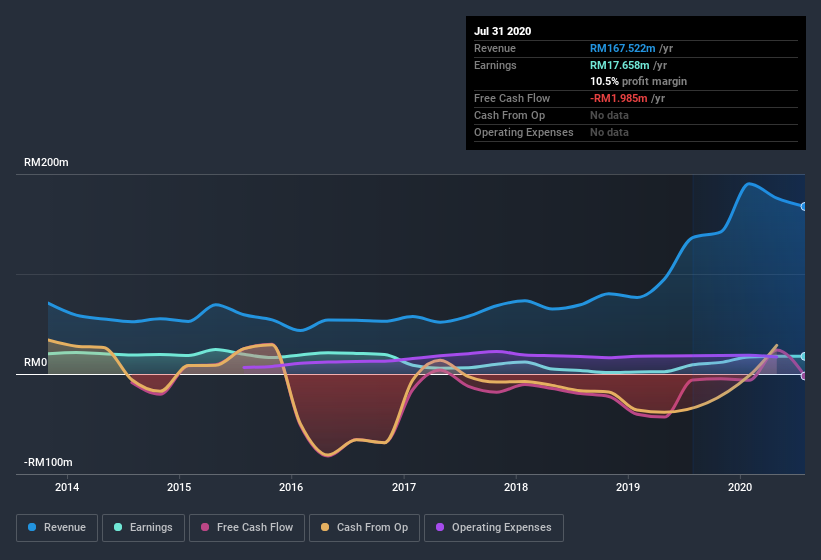
Task: Click the RM17.658m earnings value
Action: click(619, 65)
